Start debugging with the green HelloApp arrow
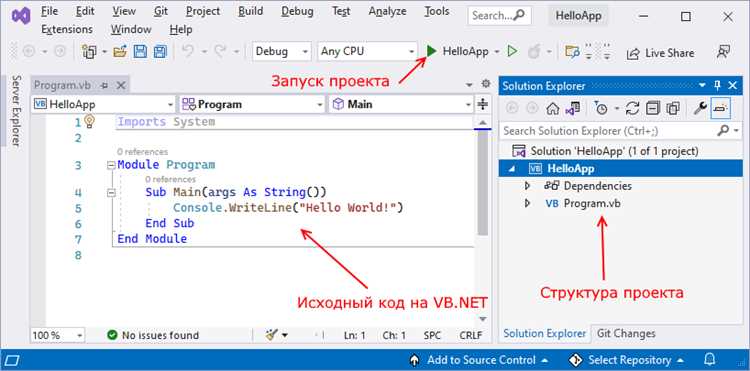 coord(432,51)
